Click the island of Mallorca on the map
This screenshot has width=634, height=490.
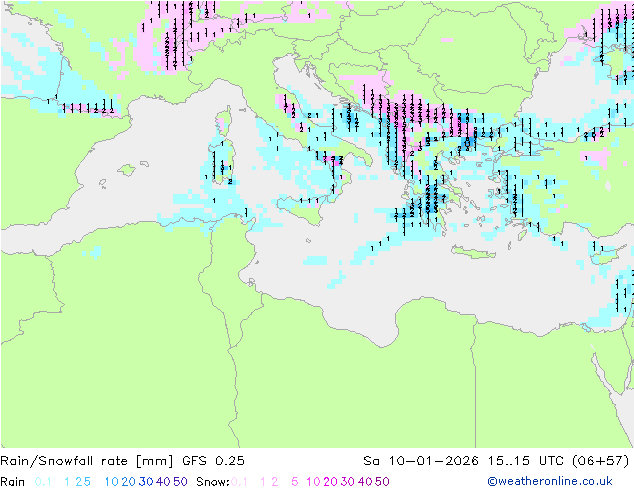pyautogui.click(x=127, y=170)
